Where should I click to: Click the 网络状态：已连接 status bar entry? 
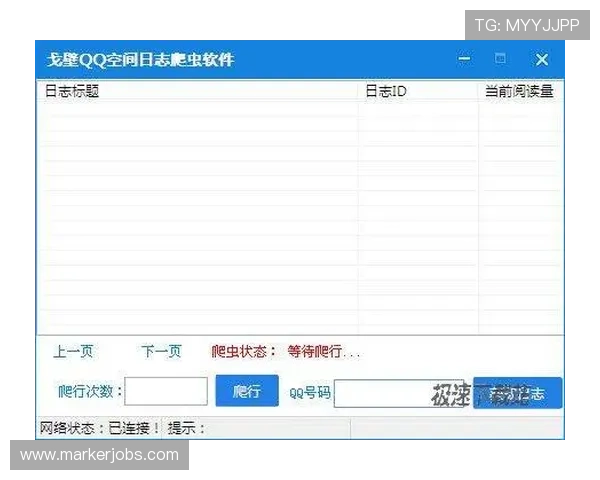(100, 428)
